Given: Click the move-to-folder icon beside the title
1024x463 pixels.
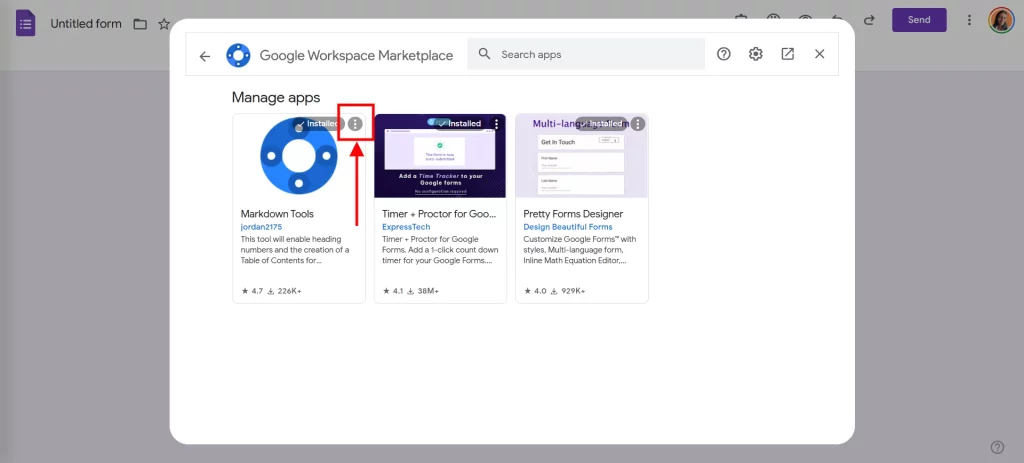Looking at the screenshot, I should (140, 24).
